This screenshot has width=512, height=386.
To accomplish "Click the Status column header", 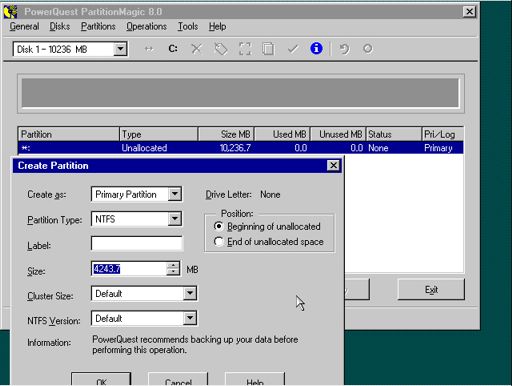I will 394,134.
